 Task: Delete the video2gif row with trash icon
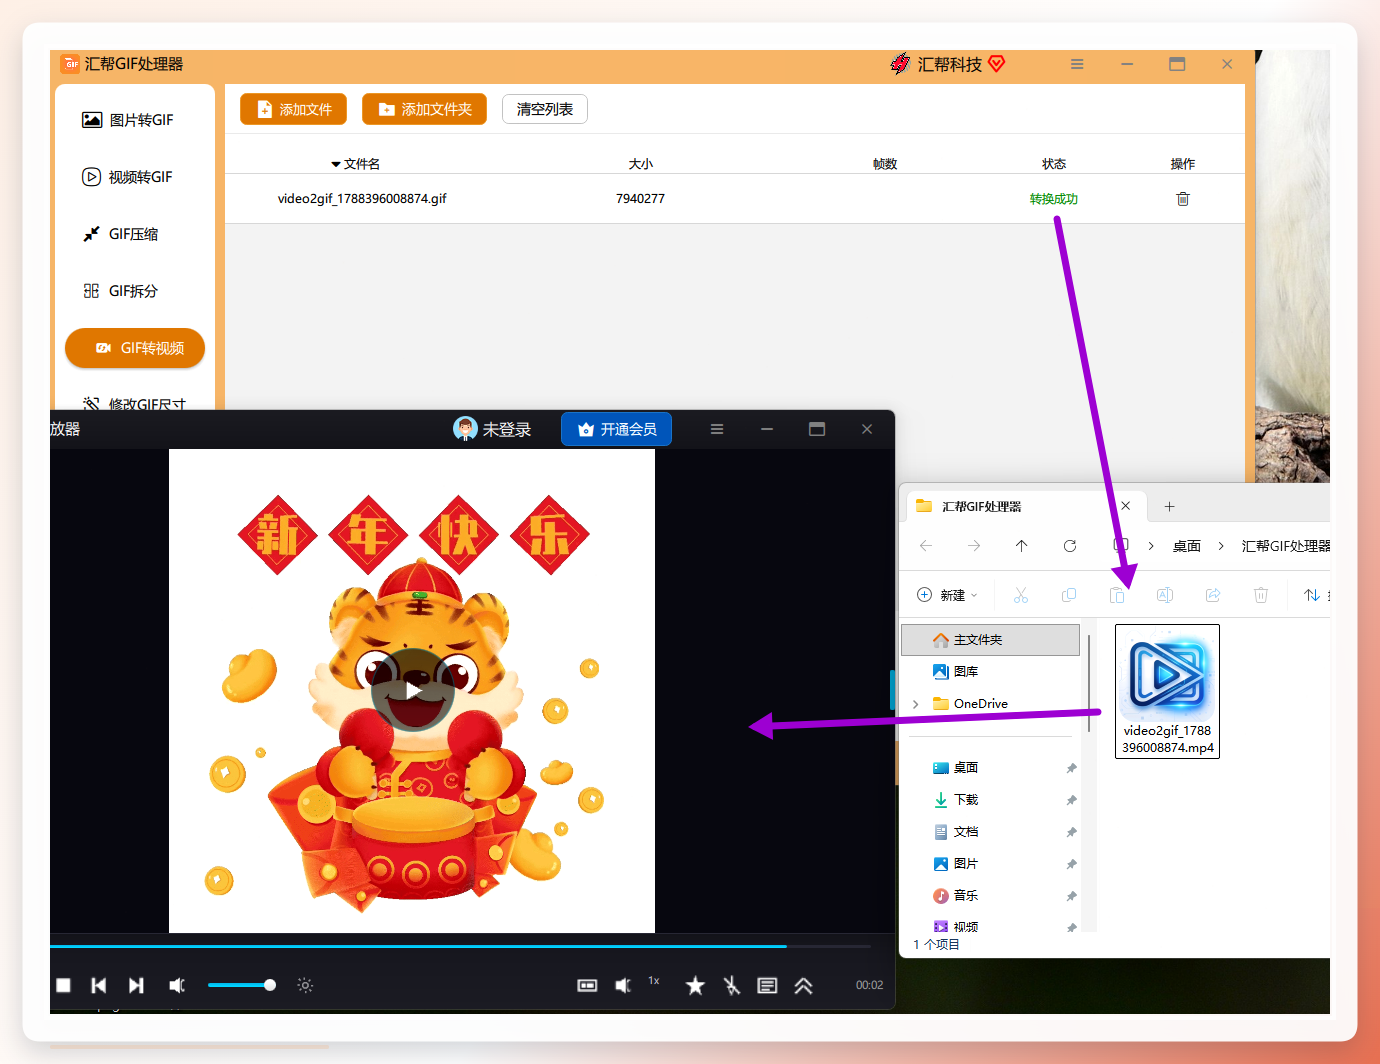tap(1183, 199)
